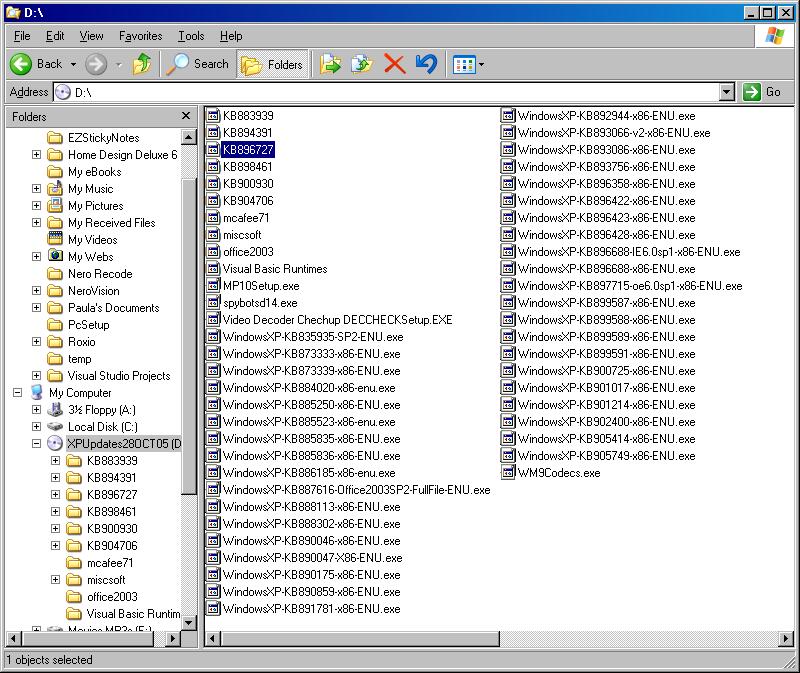Expand Home Design Deluxe 6 folder

(x=37, y=155)
